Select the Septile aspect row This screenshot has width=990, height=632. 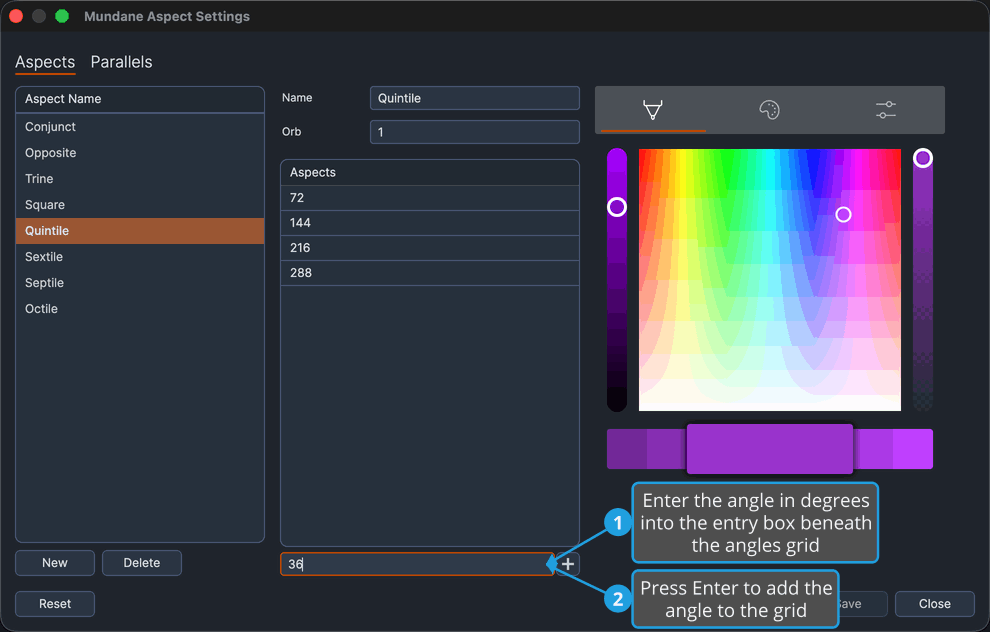[140, 282]
